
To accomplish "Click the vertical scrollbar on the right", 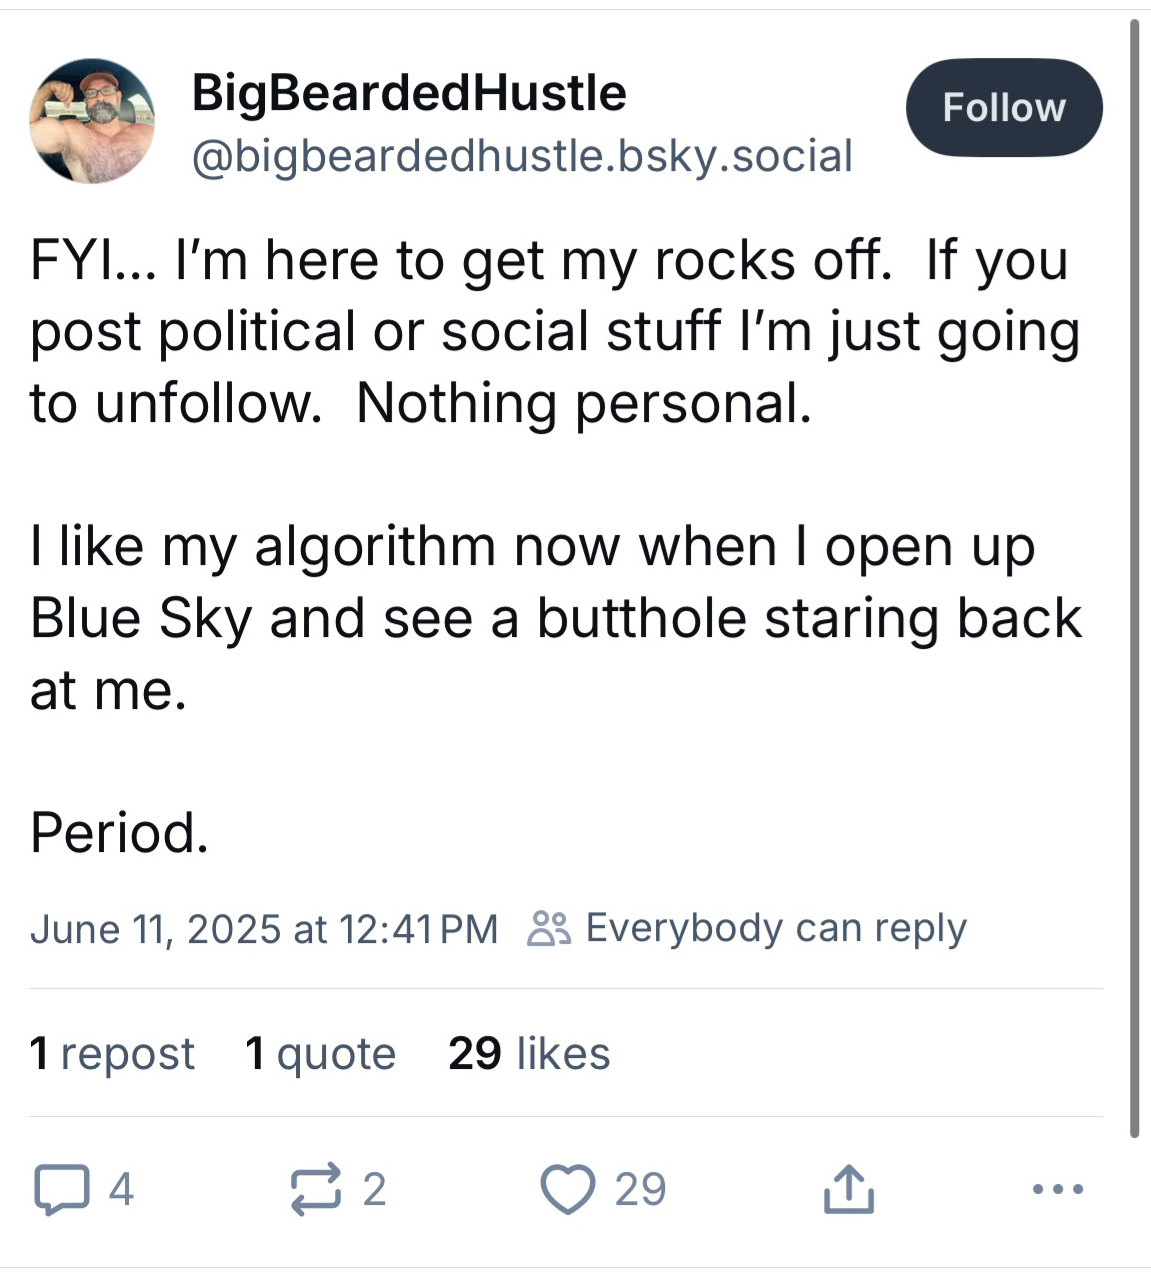I will 1134,580.
